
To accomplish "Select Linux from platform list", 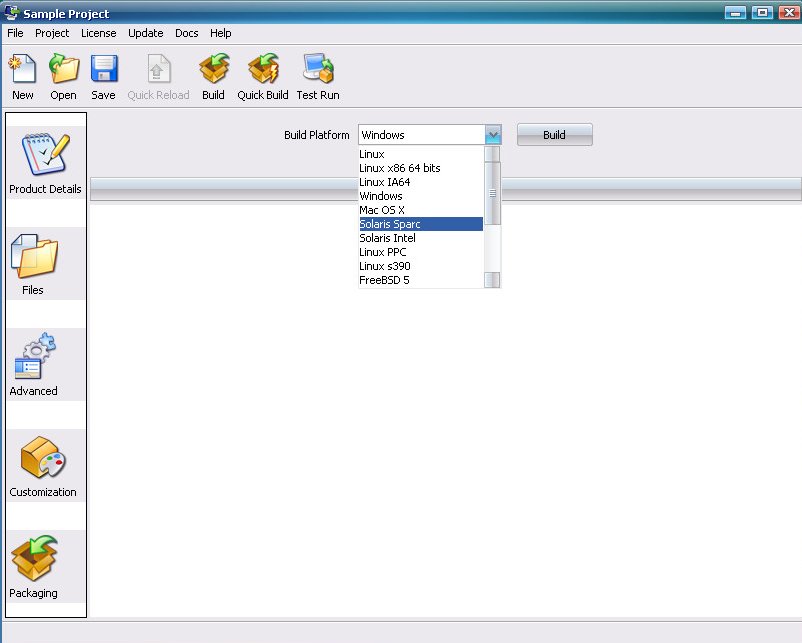I will point(420,154).
